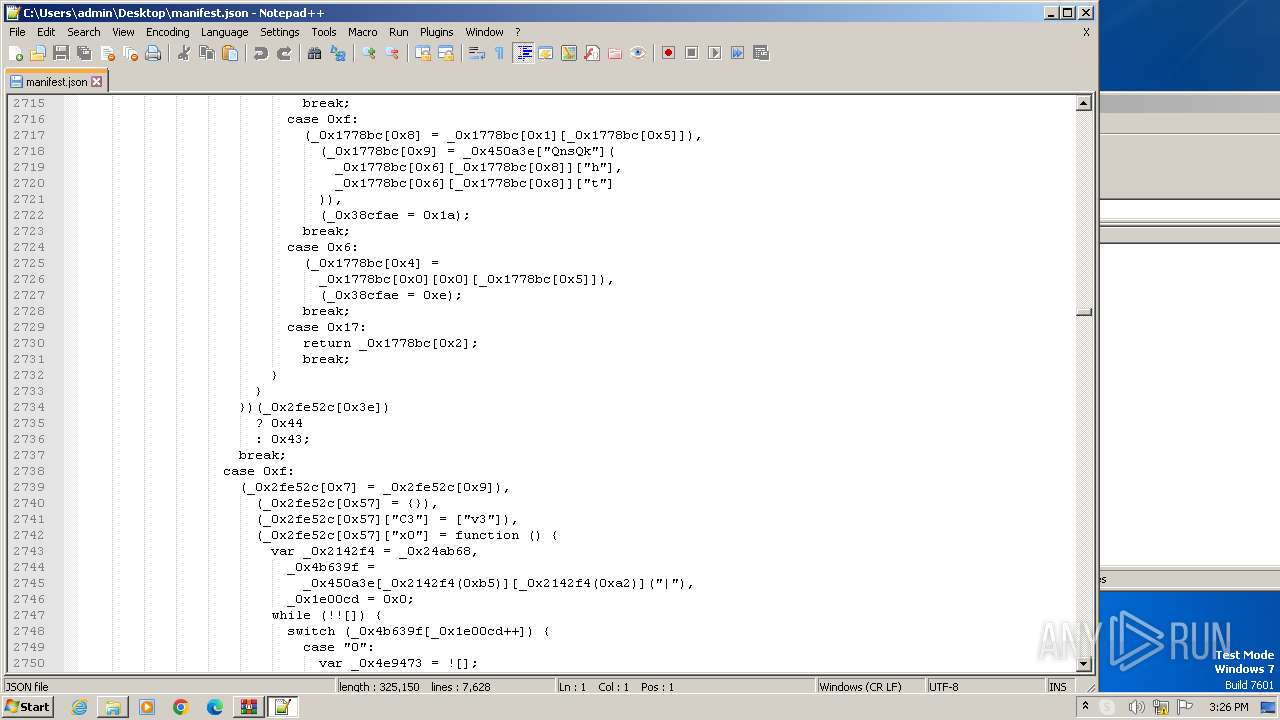
Task: Open Folder as Workspace icon
Action: 615,53
